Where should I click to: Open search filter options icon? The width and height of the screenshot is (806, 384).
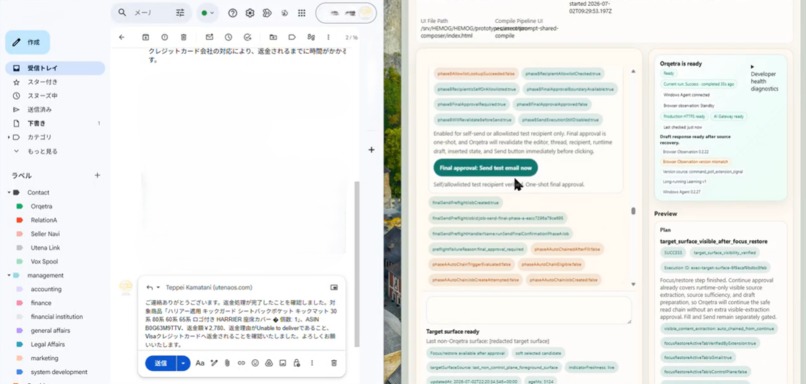[180, 13]
